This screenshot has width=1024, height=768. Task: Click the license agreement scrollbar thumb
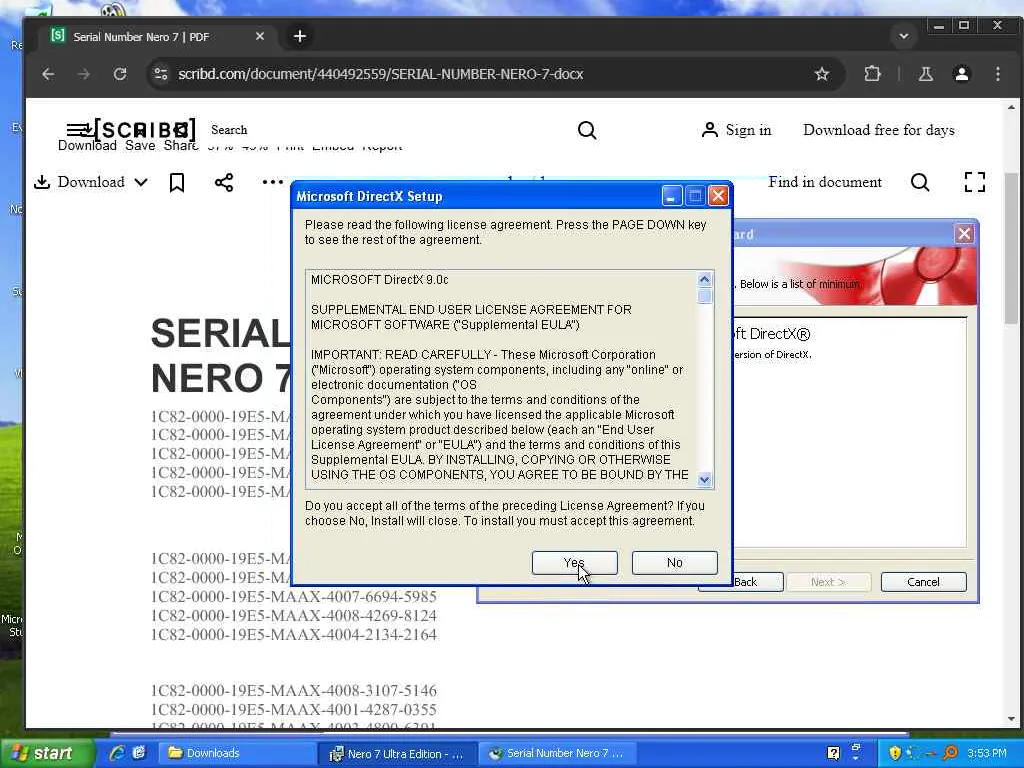[x=704, y=296]
